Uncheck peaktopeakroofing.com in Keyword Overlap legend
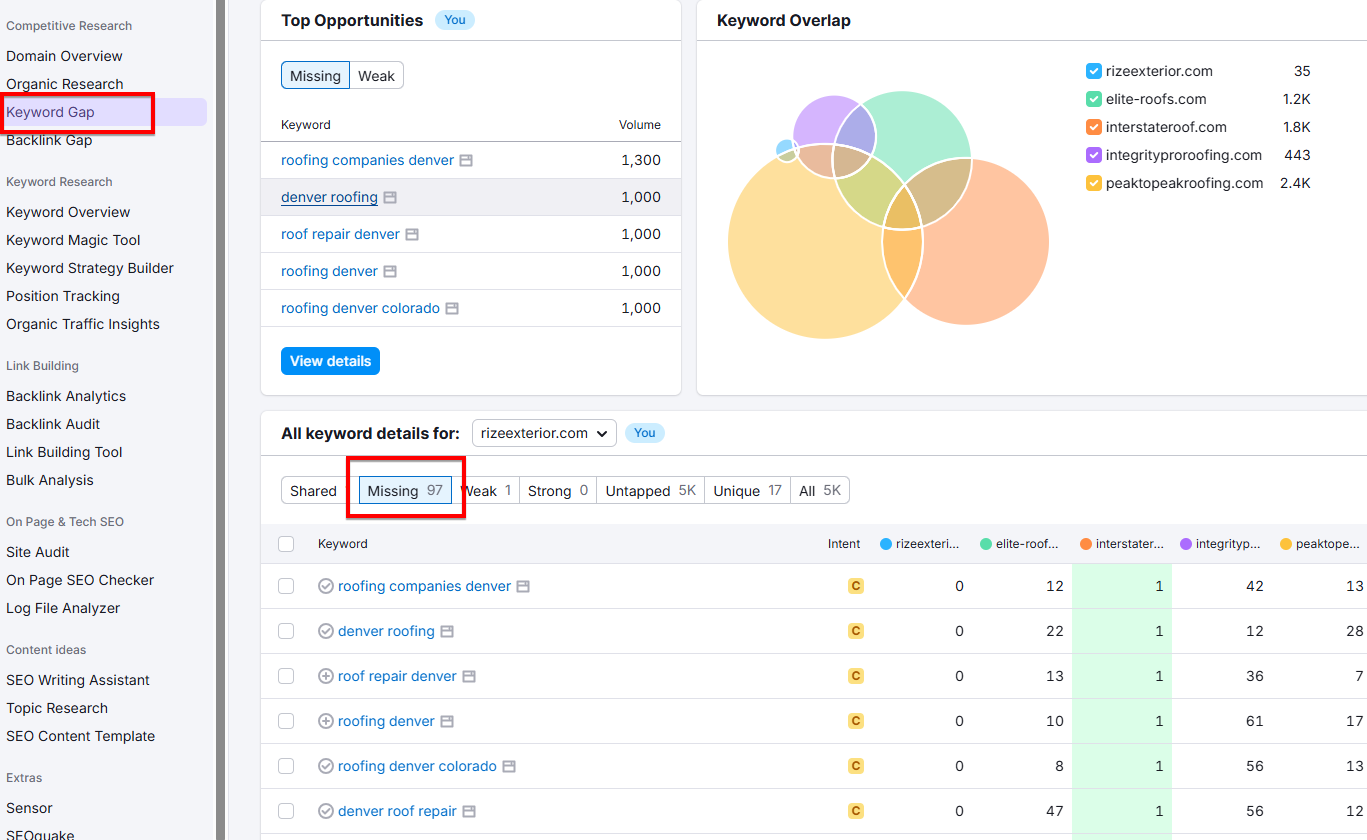Screen dimensions: 1367x840 1094,183
